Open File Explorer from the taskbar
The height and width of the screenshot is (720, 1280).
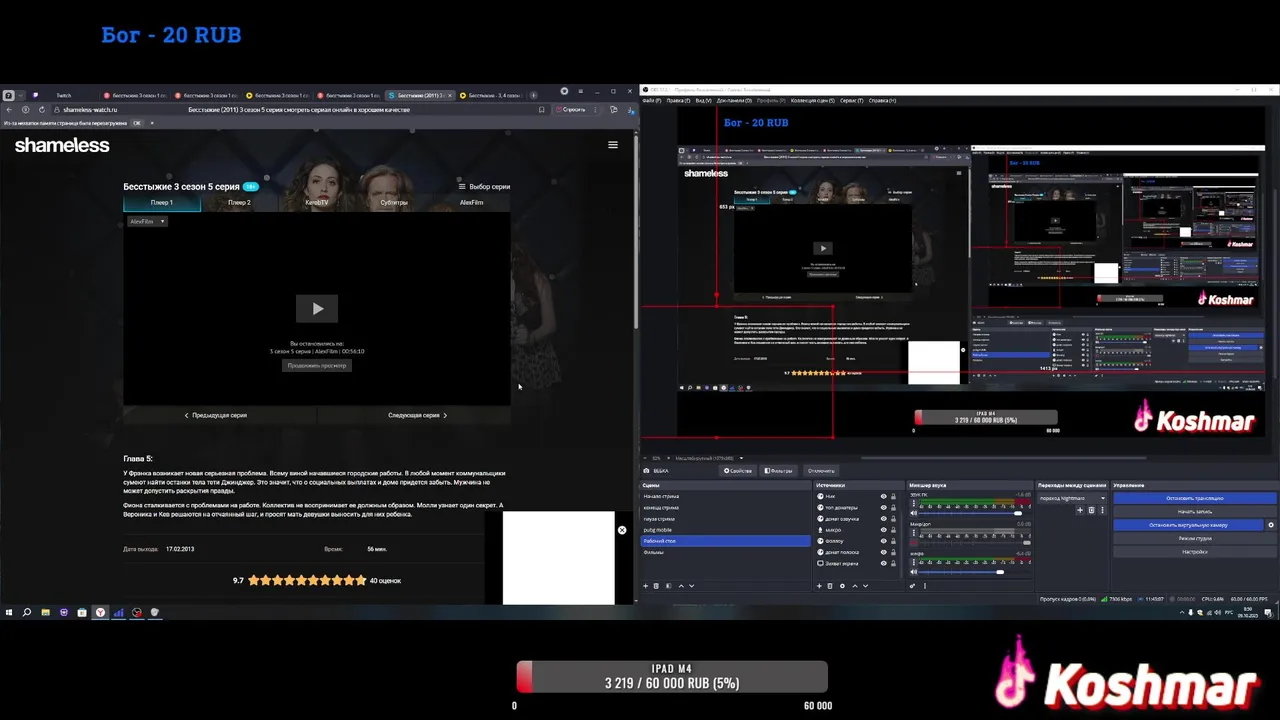45,612
